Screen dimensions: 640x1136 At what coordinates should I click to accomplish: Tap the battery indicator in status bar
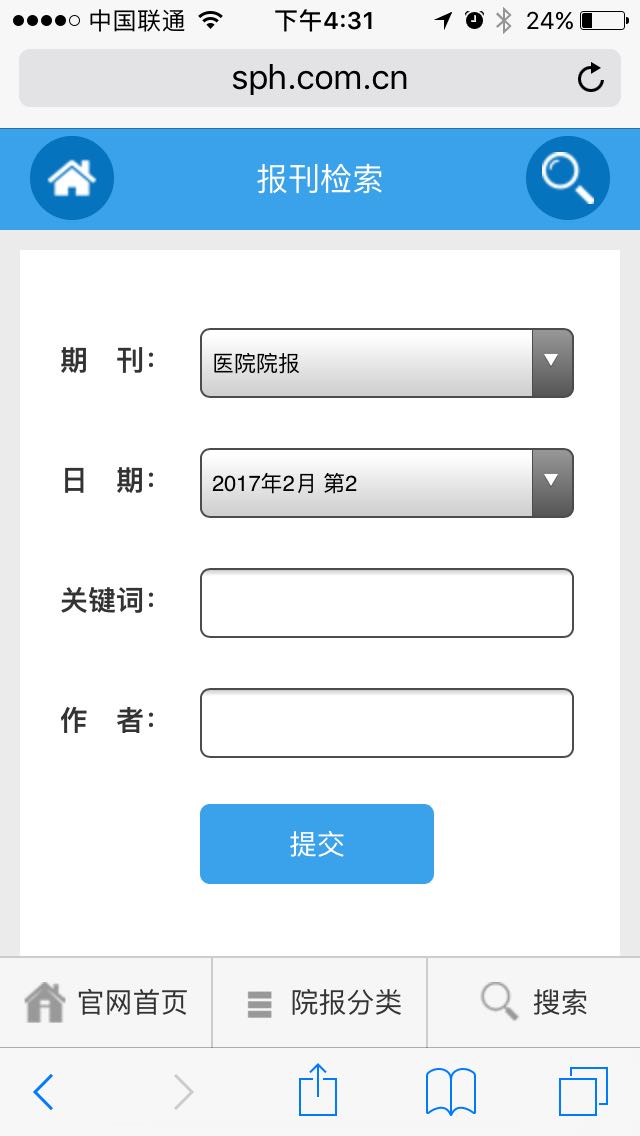[x=601, y=20]
